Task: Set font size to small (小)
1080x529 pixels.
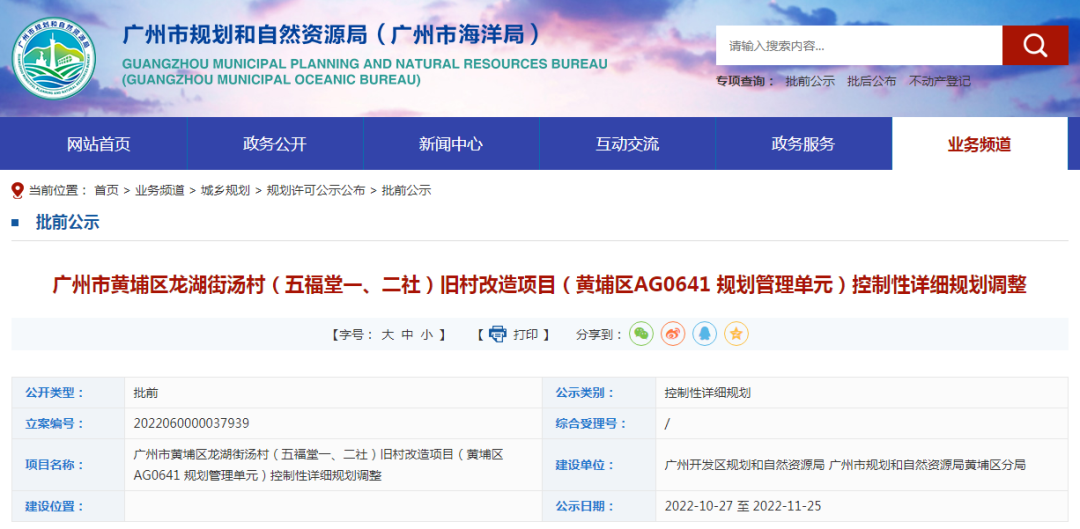Action: click(x=427, y=335)
